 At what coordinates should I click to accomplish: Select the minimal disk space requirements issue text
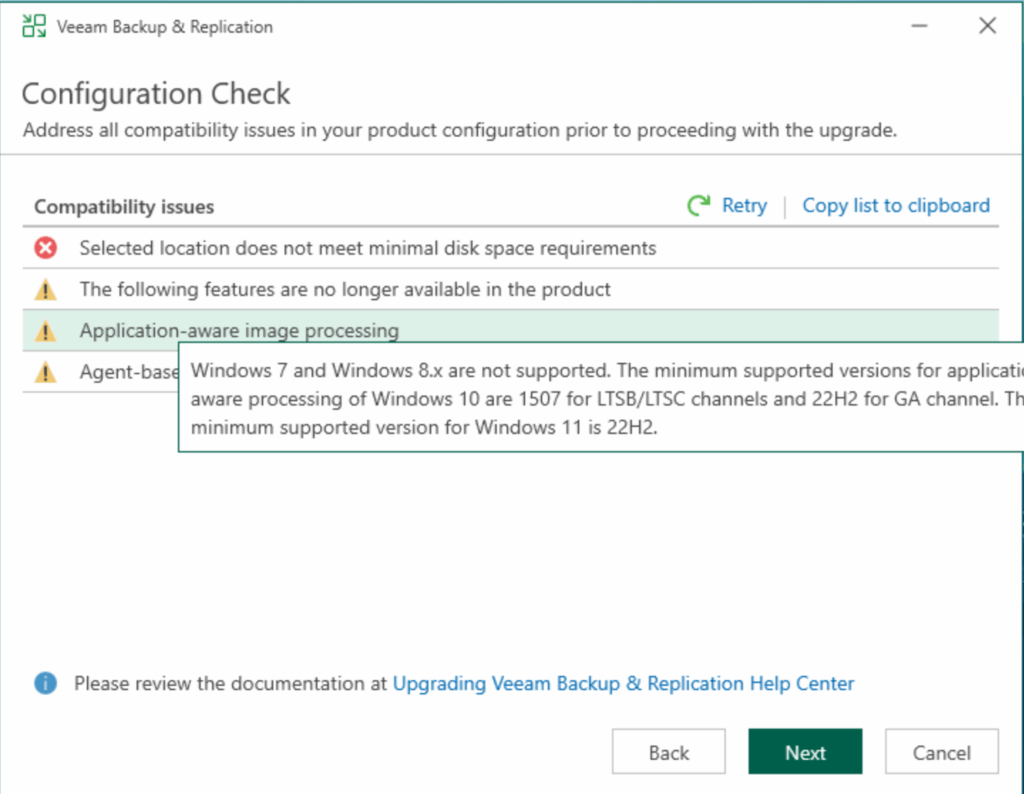coord(368,248)
